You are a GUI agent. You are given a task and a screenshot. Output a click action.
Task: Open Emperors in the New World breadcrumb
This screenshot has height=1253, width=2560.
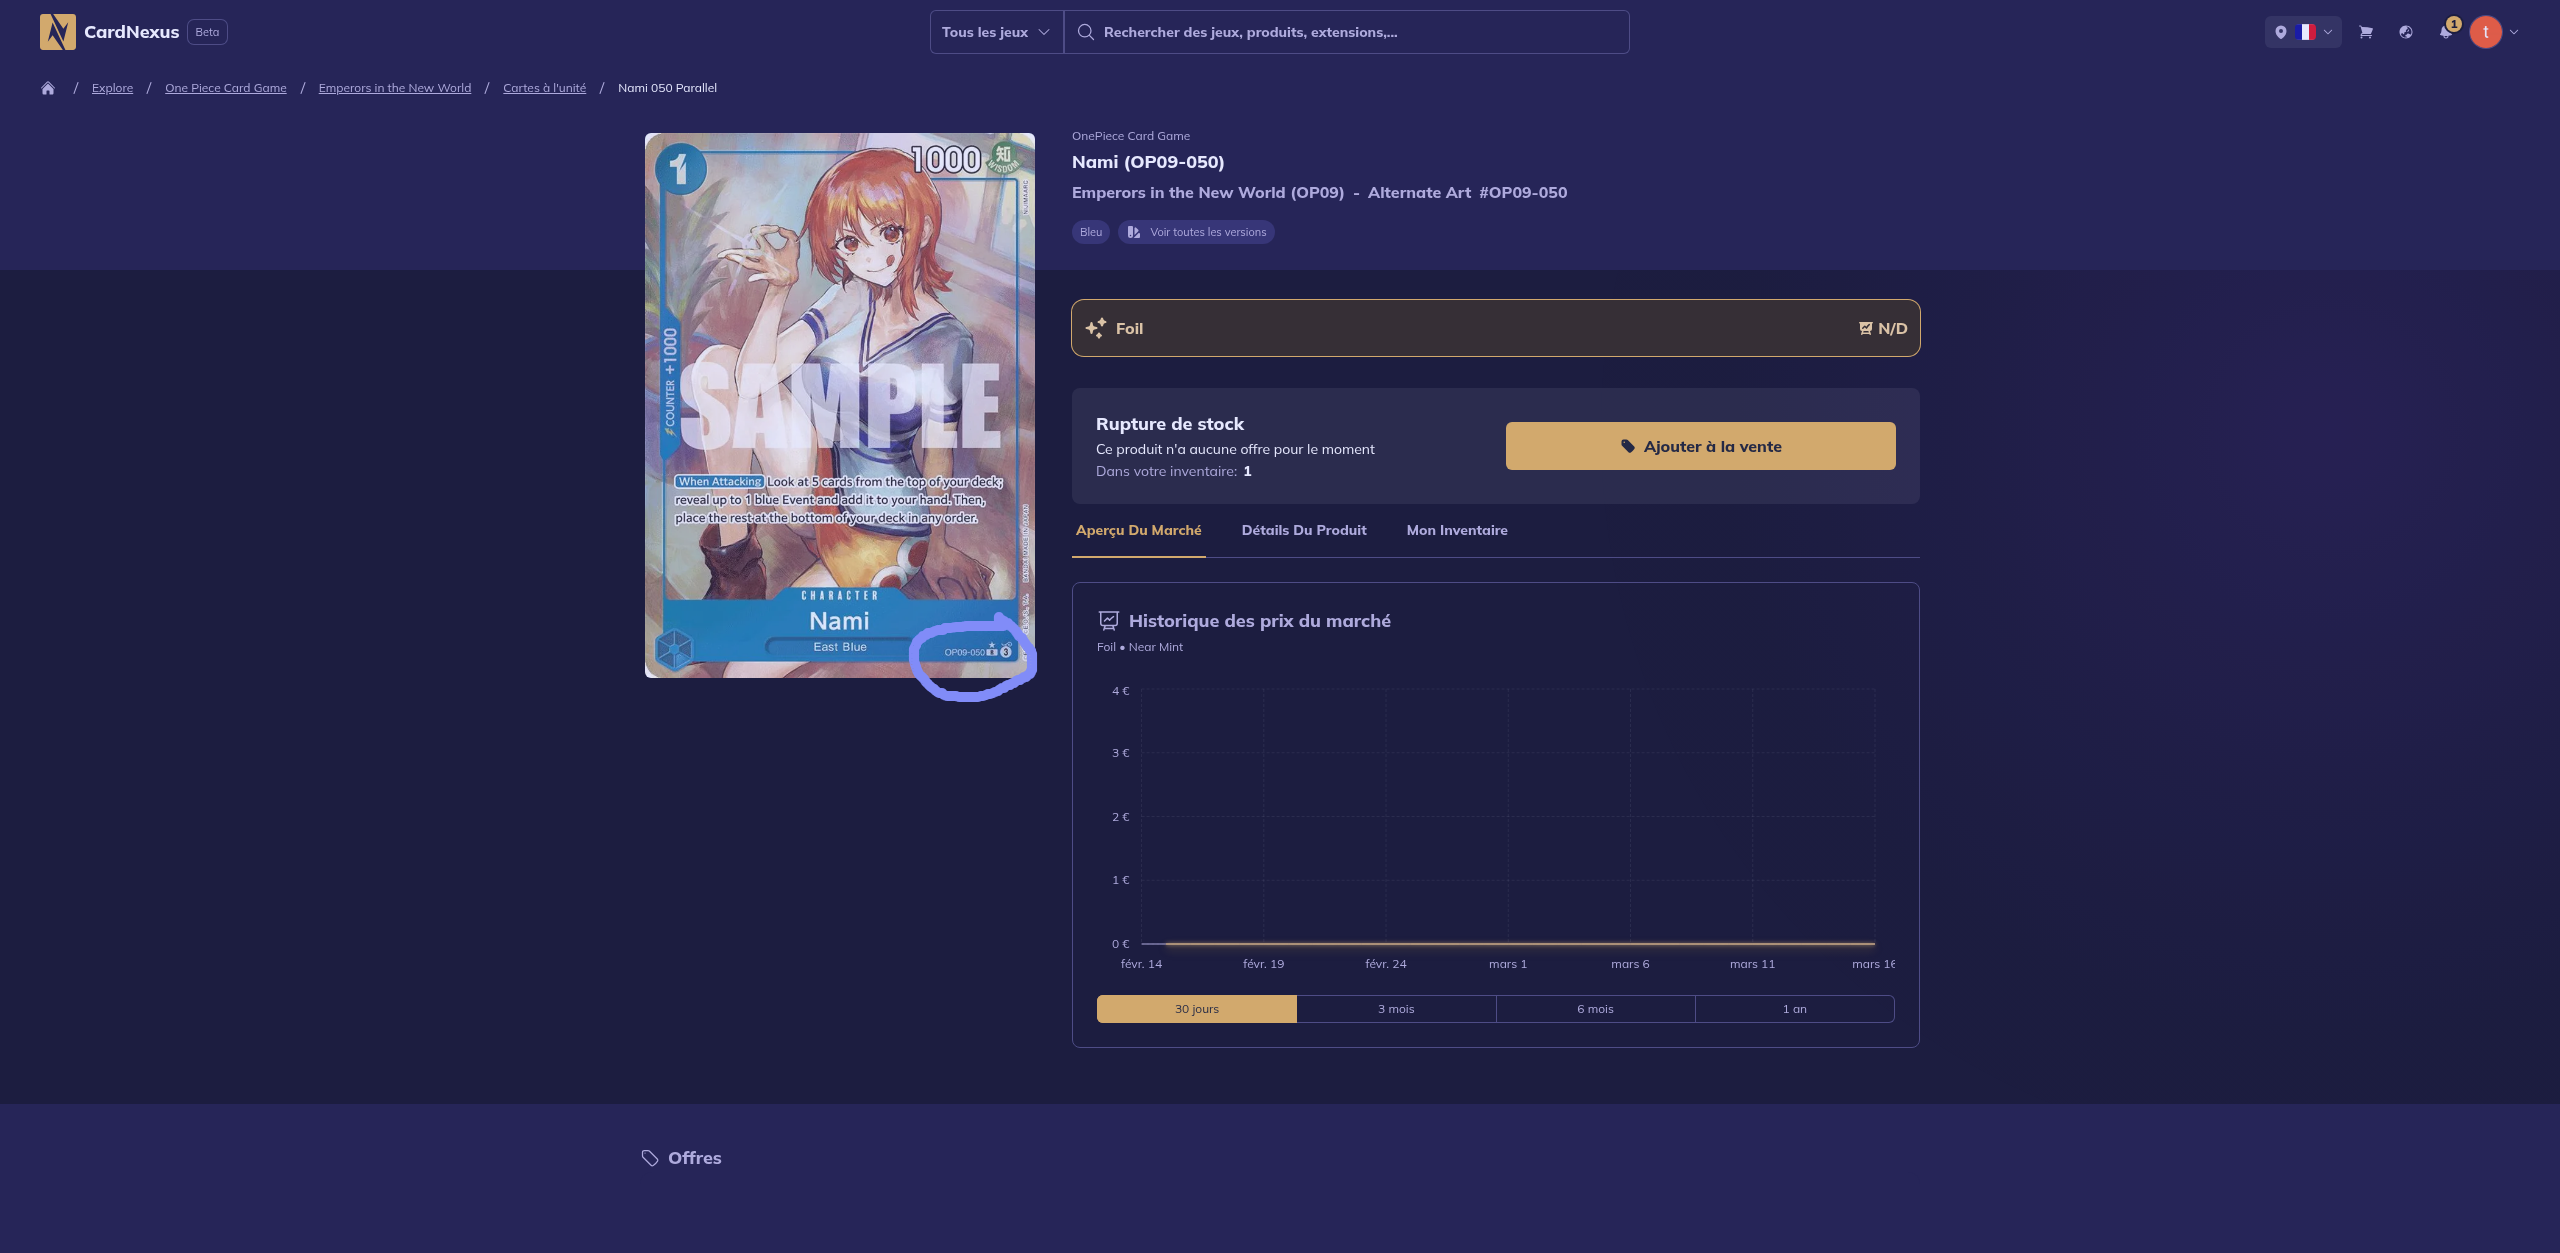[394, 88]
